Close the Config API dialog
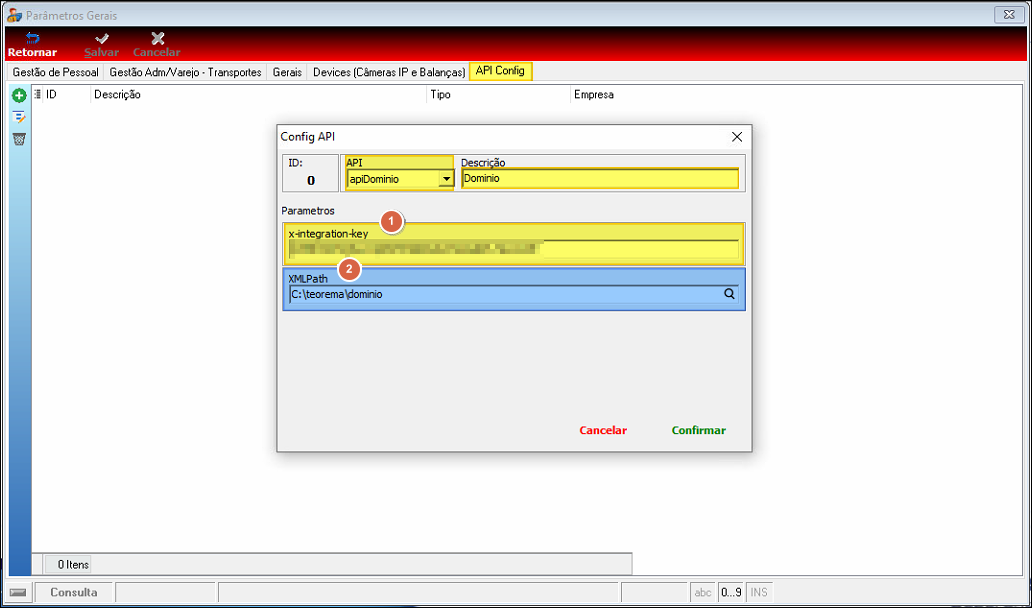Screen dimensions: 1032x608 737,137
